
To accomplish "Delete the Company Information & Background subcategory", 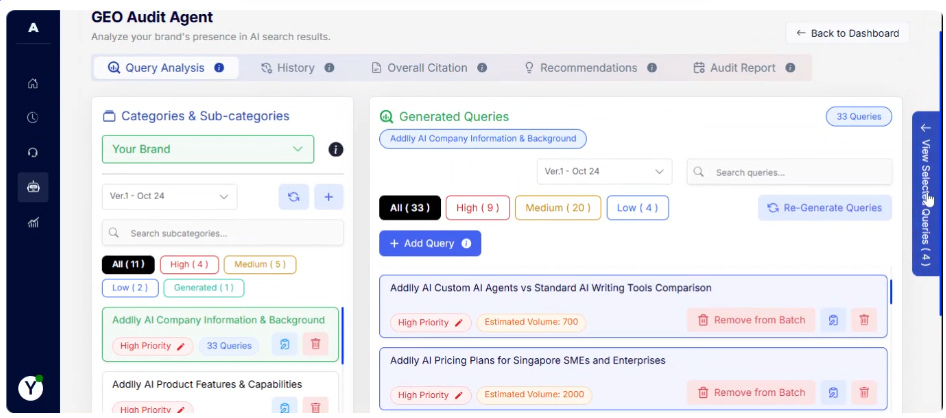I will point(316,344).
